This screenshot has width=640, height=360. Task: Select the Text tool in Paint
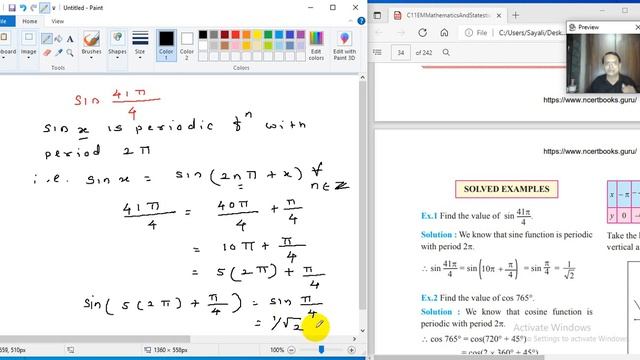(x=70, y=39)
